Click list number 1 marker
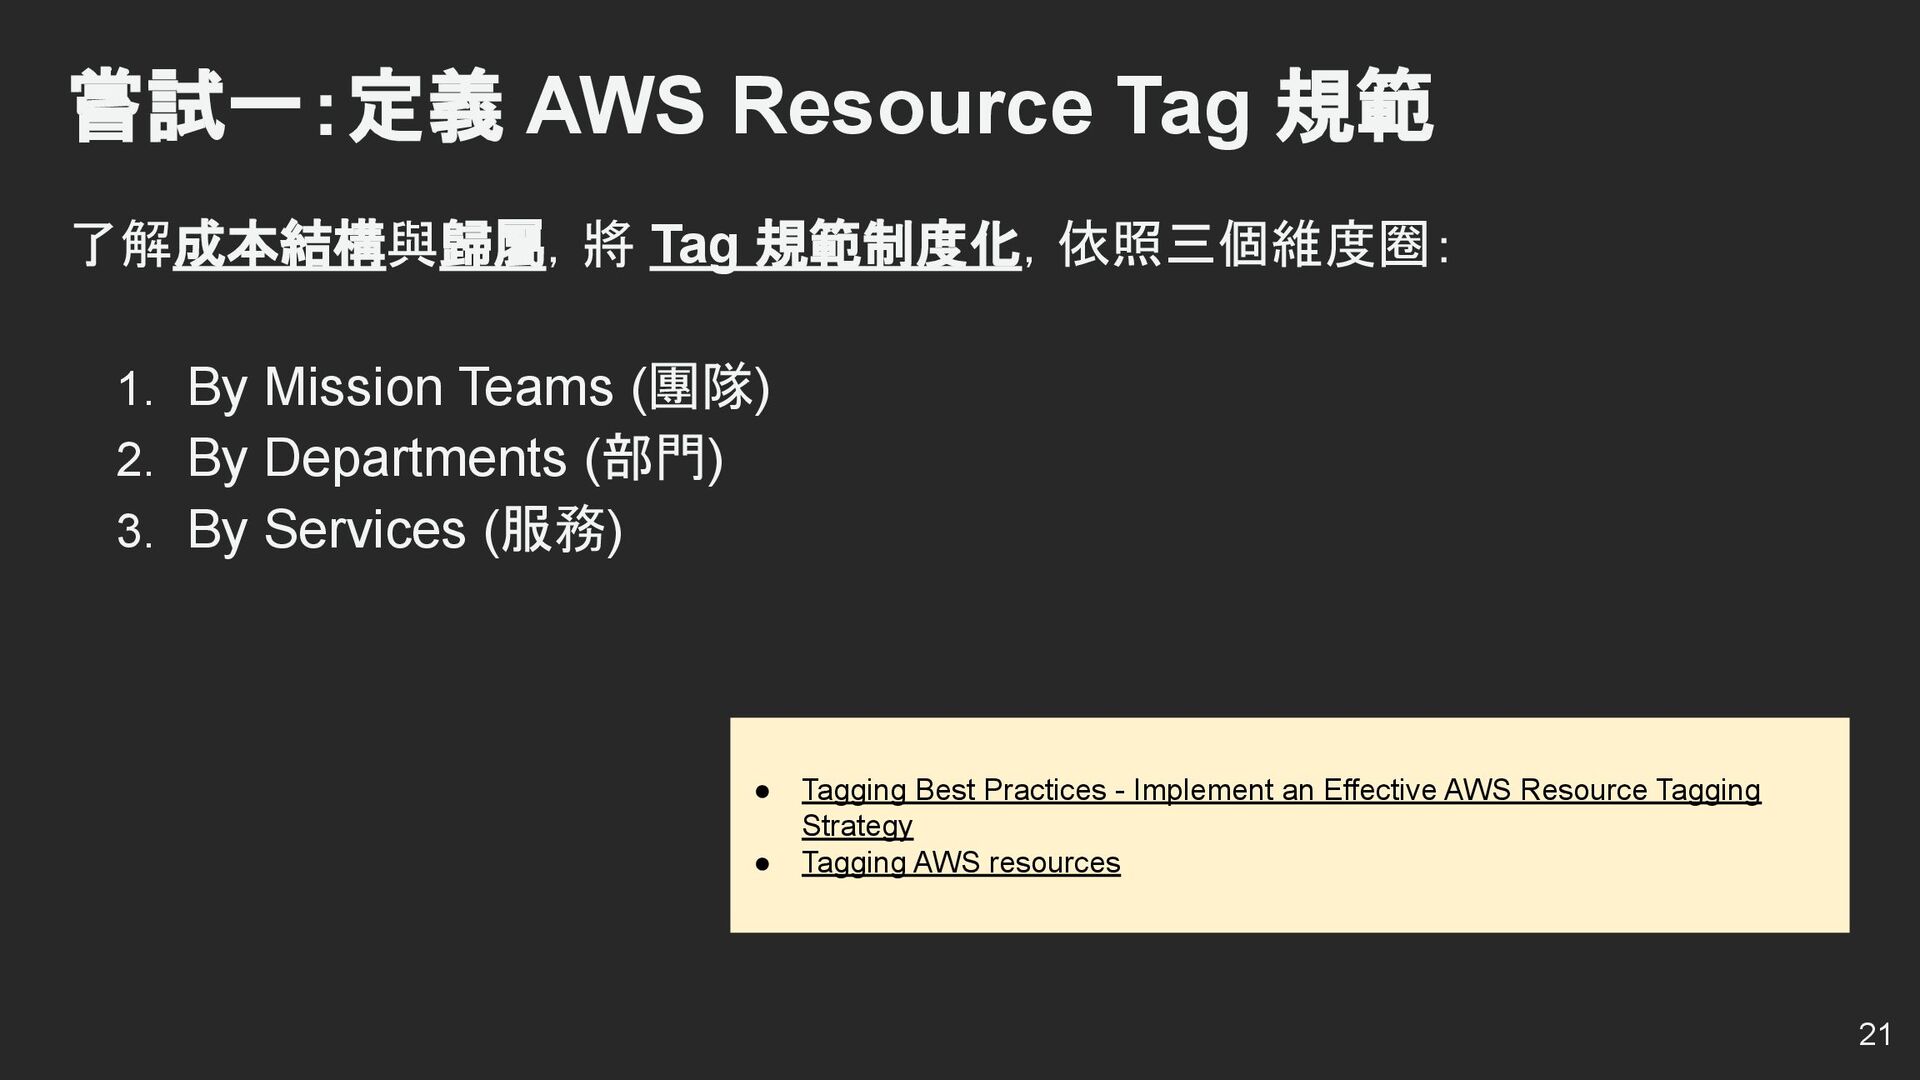1920x1080 pixels. click(134, 390)
